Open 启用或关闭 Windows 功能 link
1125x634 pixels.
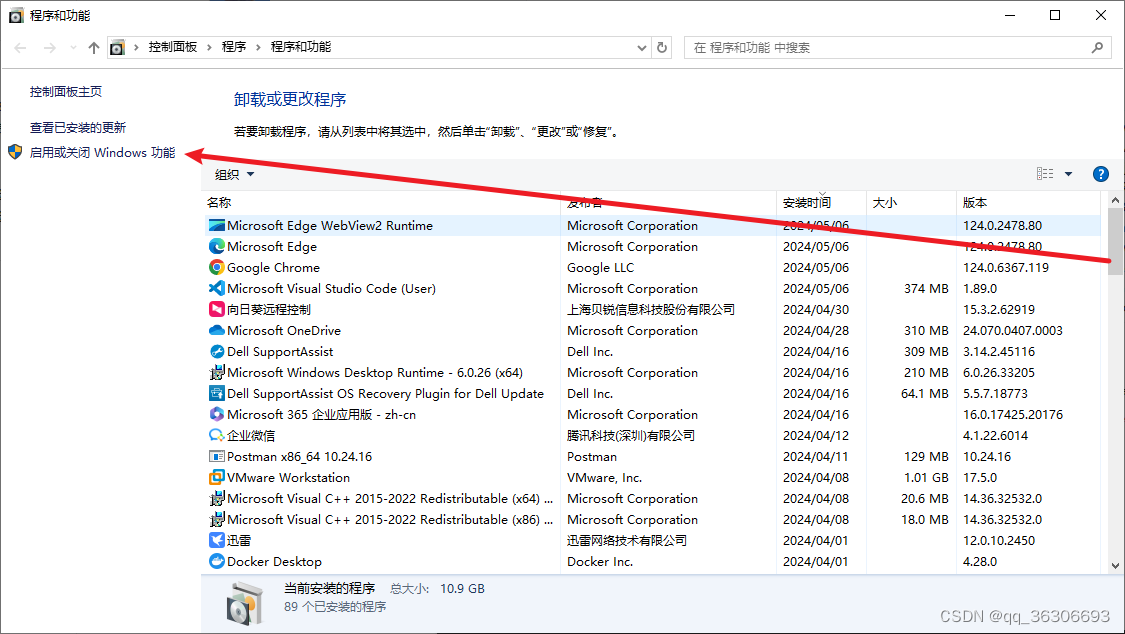pyautogui.click(x=102, y=152)
